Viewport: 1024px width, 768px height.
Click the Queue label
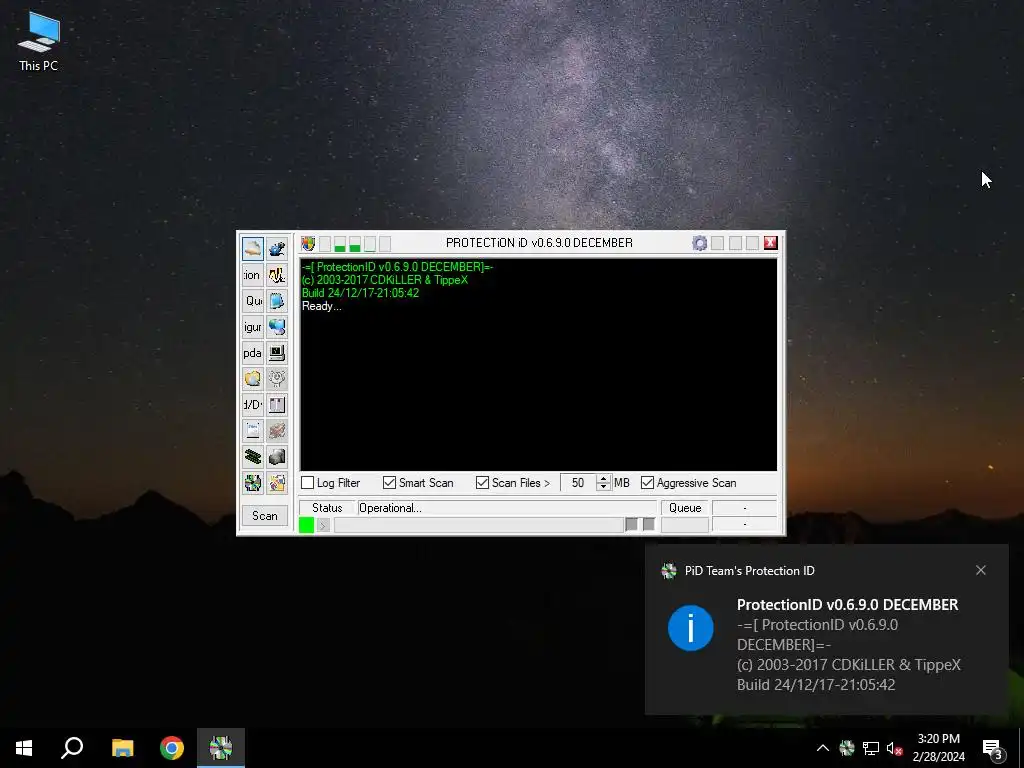(685, 508)
